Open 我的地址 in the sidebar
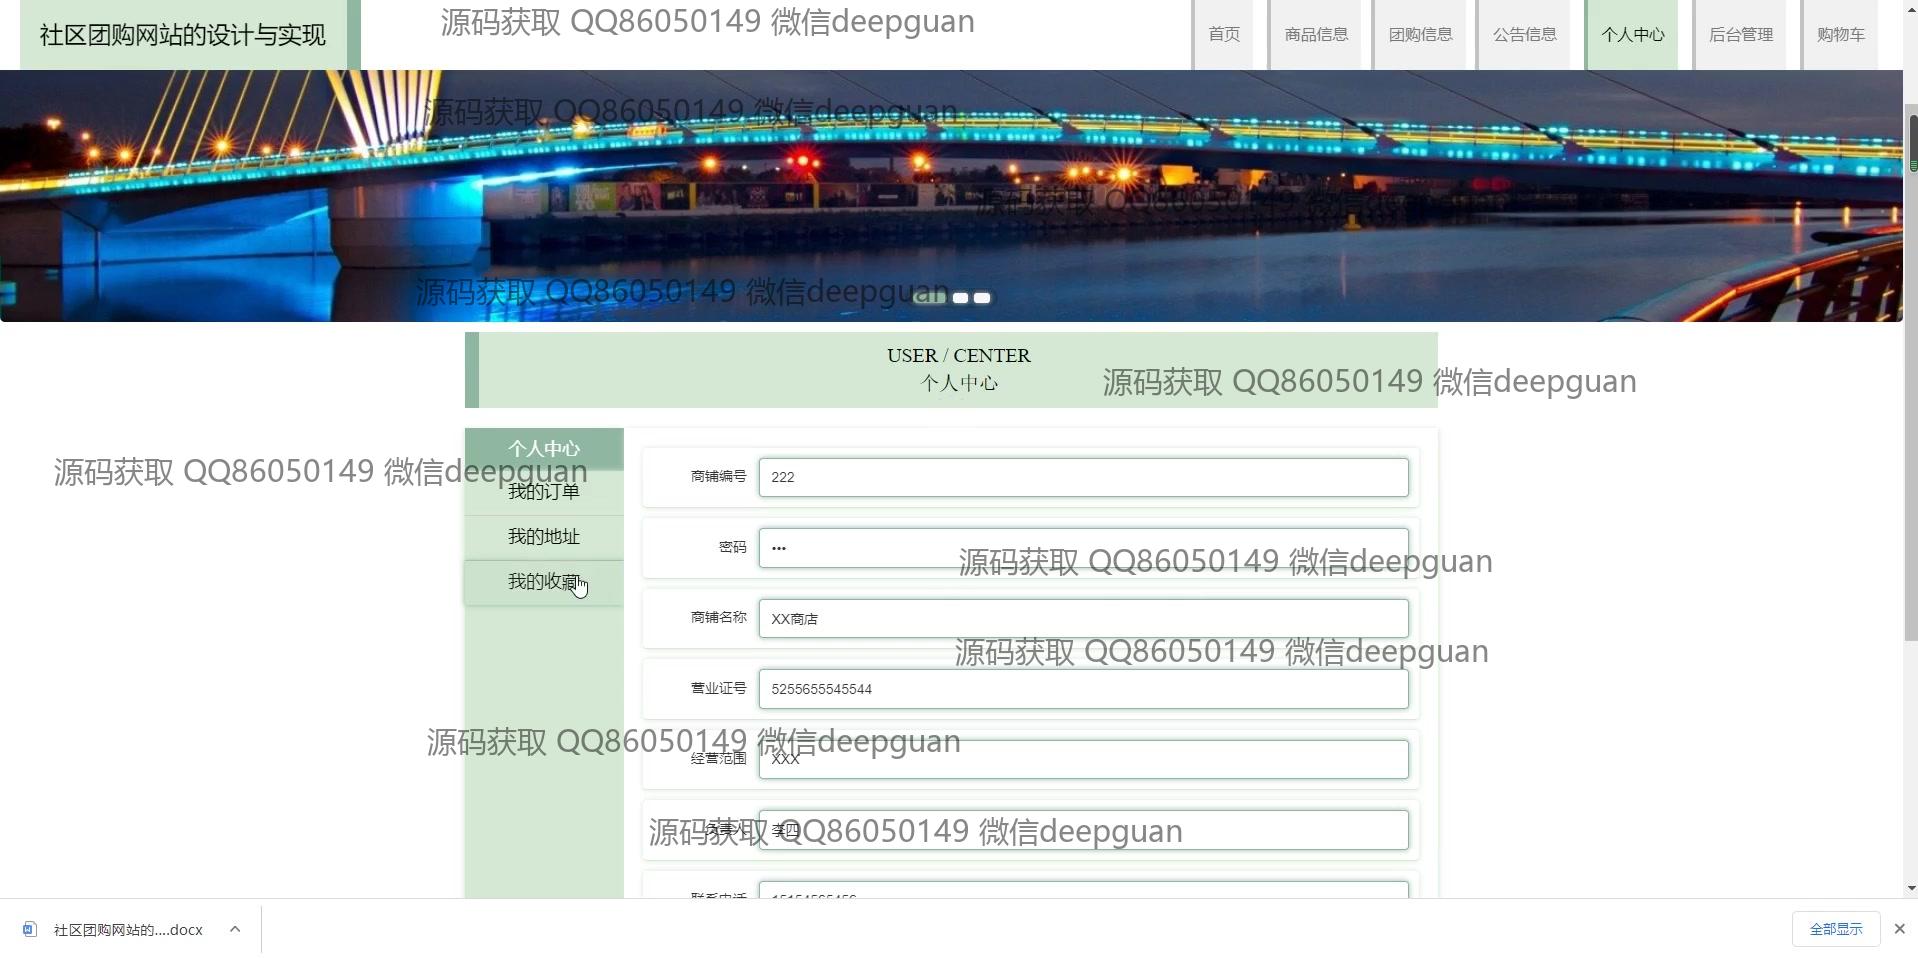This screenshot has width=1918, height=958. click(543, 537)
